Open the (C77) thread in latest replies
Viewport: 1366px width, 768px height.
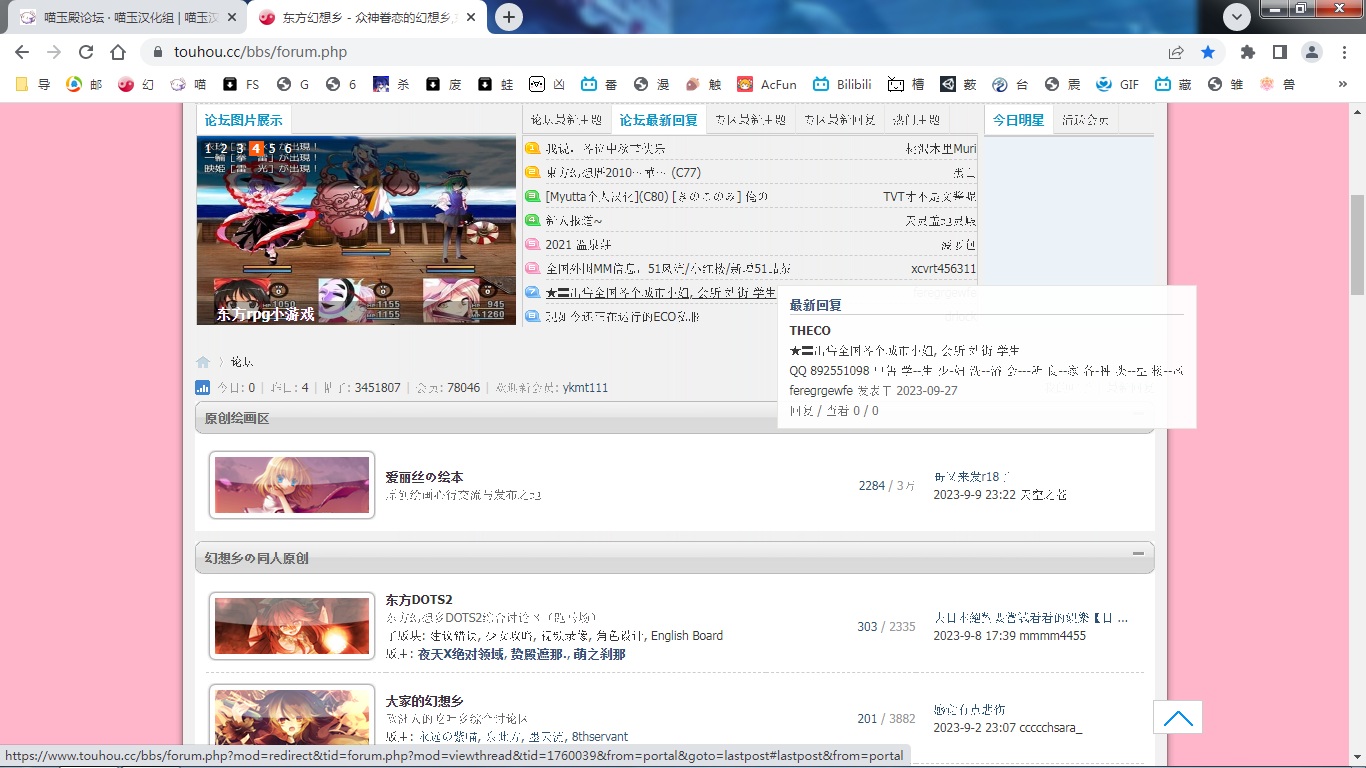(x=623, y=172)
